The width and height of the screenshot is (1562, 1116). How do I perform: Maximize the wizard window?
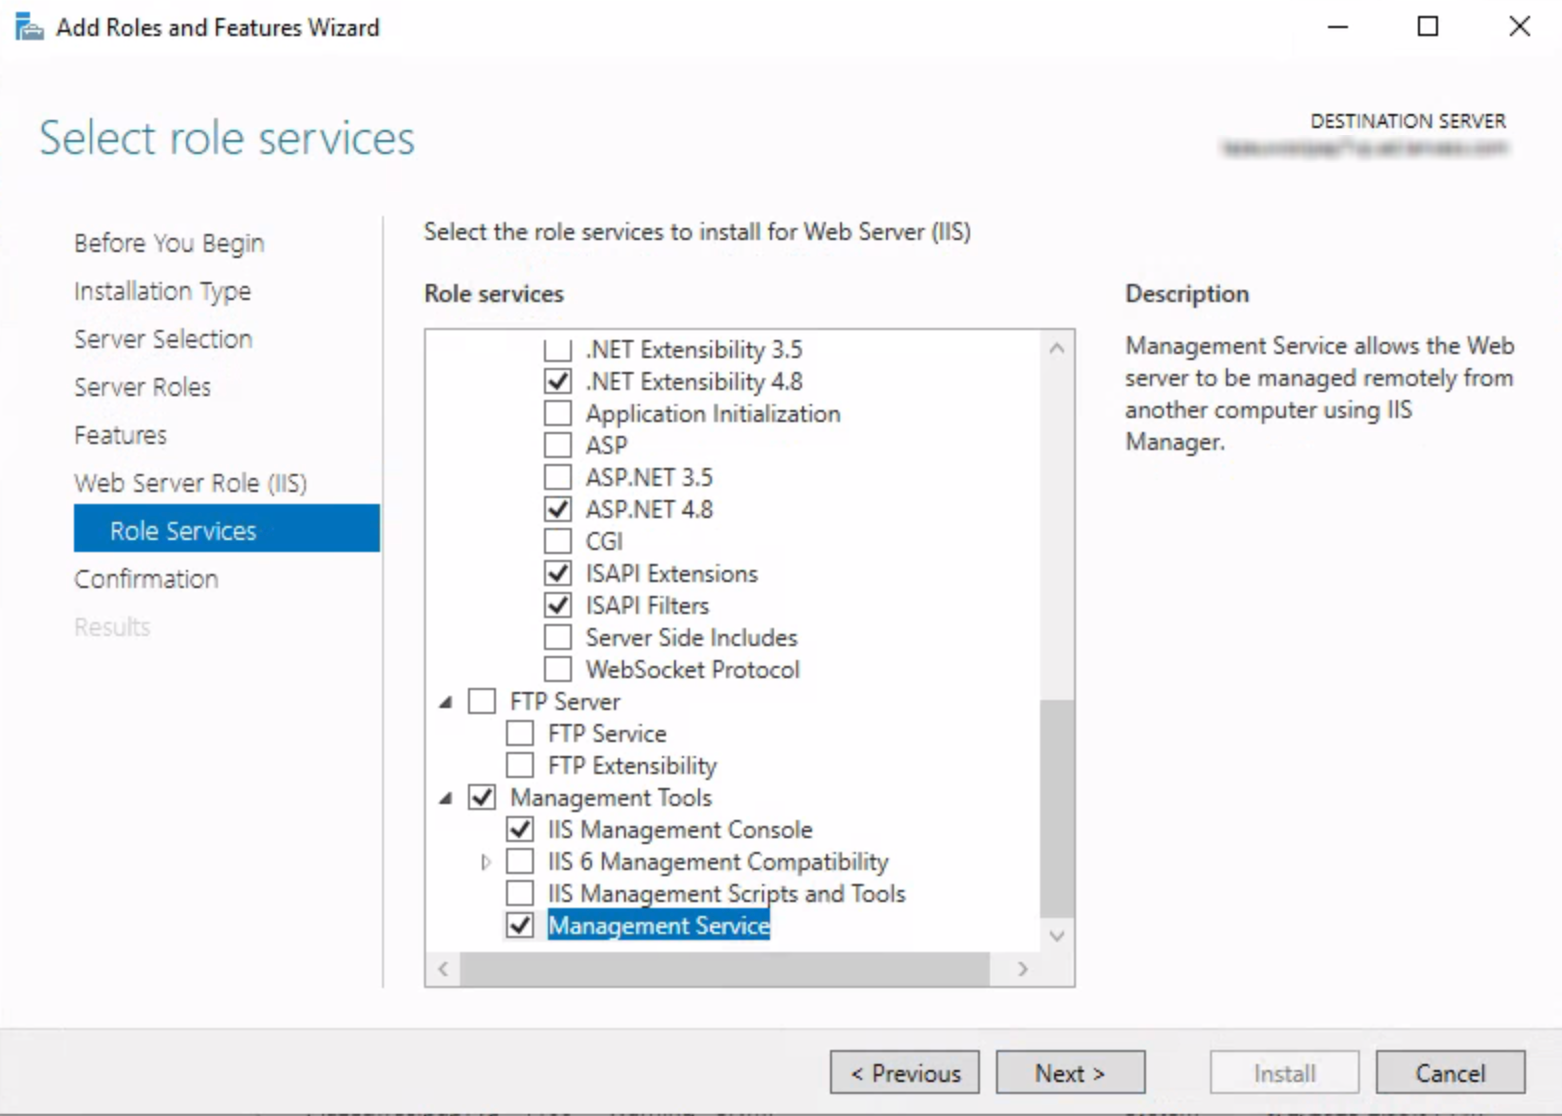point(1427,27)
